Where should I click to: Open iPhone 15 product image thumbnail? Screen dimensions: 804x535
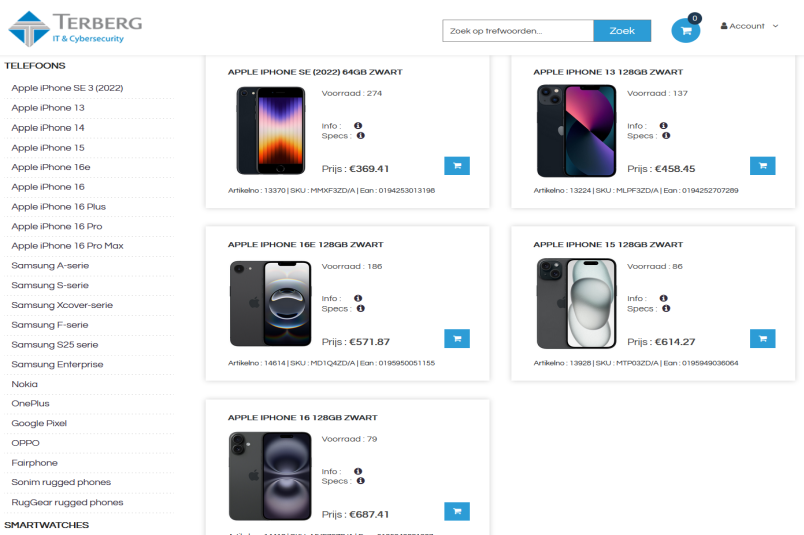576,303
